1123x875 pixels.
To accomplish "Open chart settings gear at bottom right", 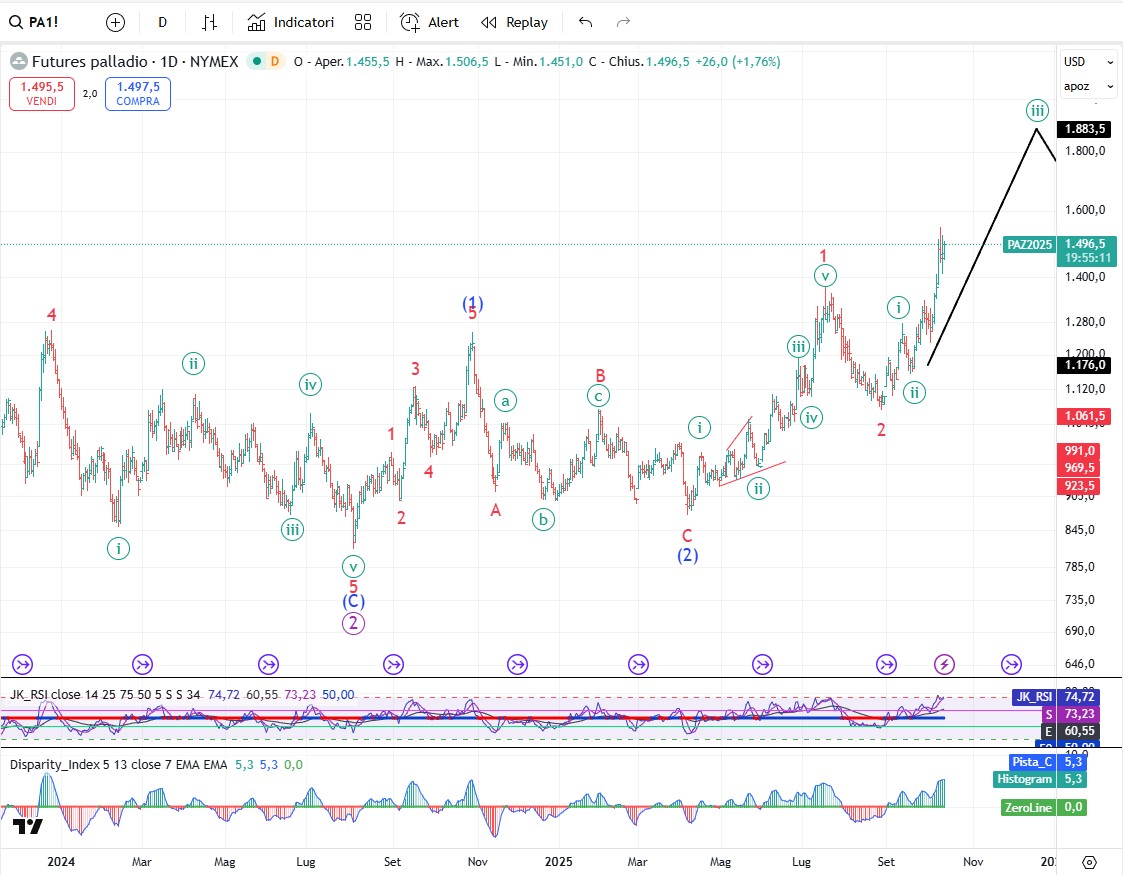I will (1089, 861).
